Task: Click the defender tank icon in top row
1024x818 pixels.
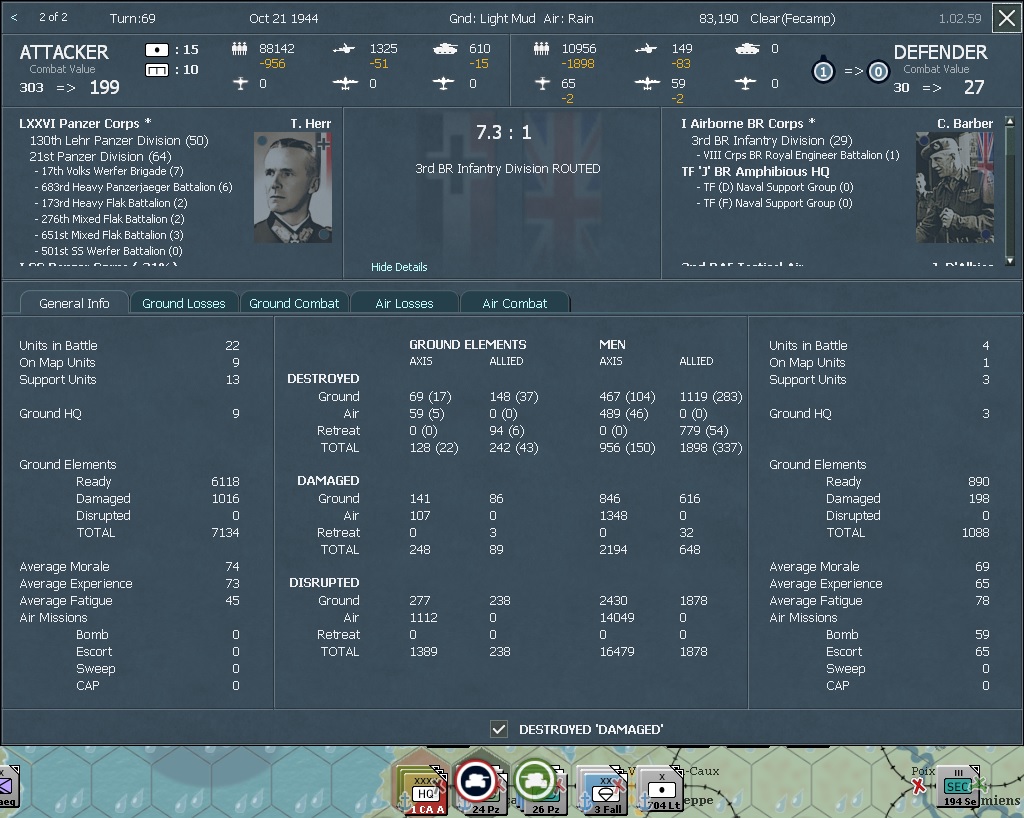Action: [747, 48]
